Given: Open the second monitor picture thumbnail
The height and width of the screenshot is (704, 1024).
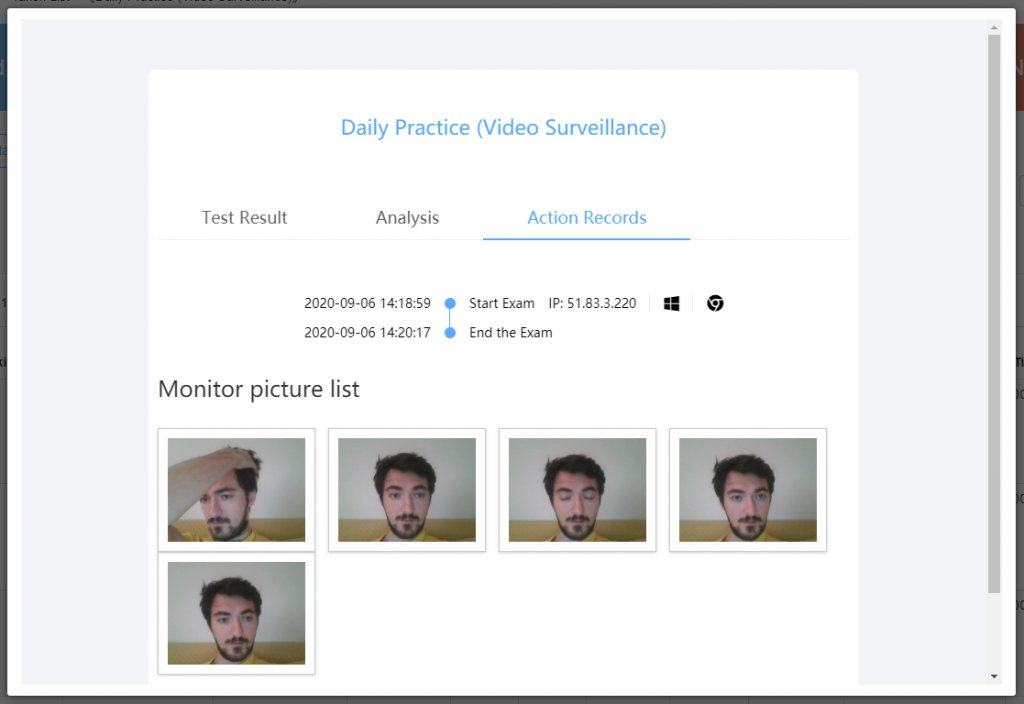Looking at the screenshot, I should pos(407,490).
